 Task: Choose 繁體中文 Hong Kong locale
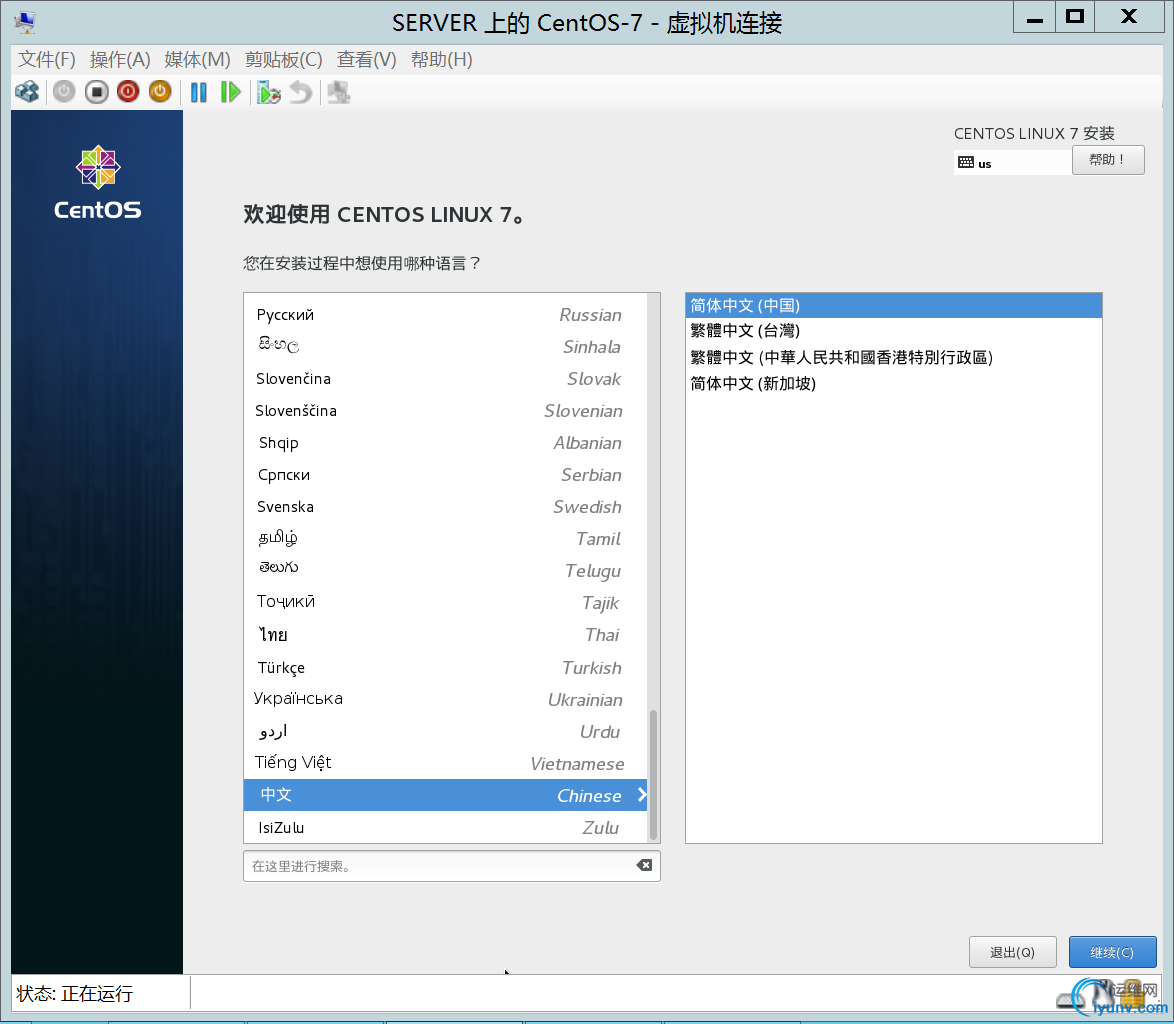pyautogui.click(x=893, y=357)
